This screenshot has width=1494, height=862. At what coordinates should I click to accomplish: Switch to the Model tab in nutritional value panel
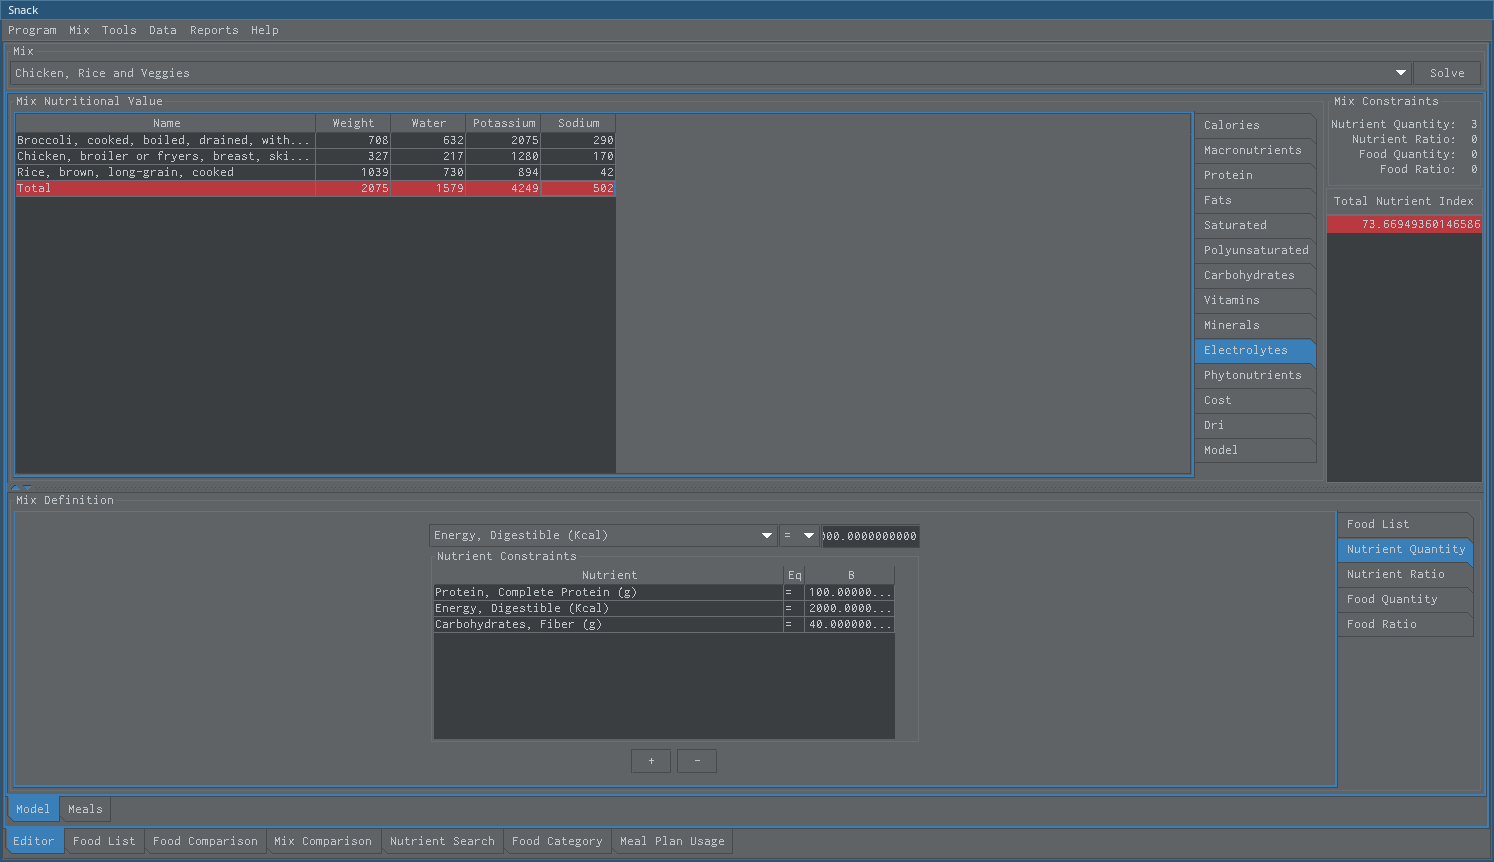1255,450
